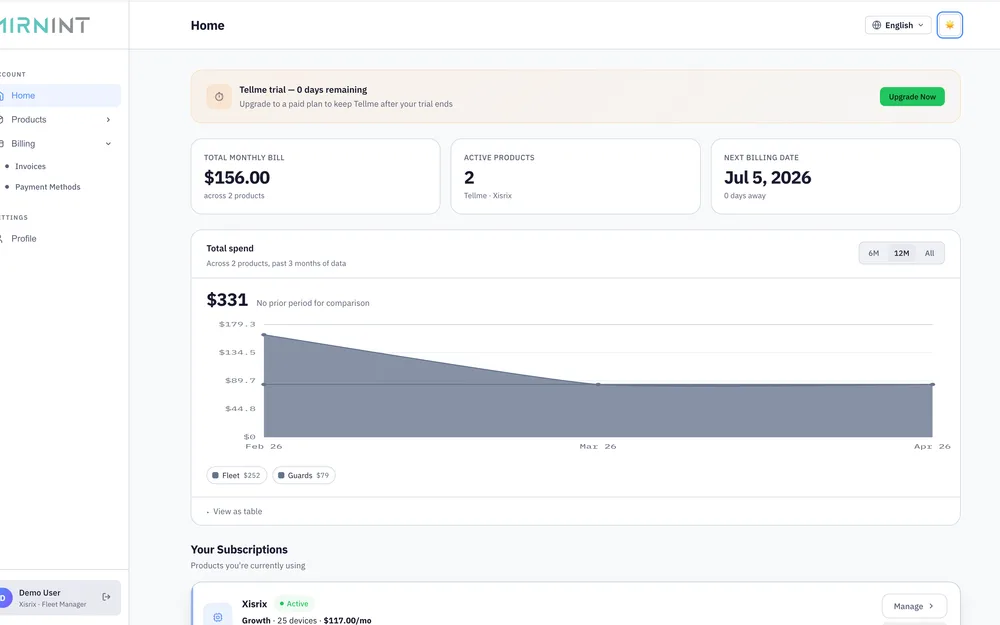This screenshot has height=625, width=1000.
Task: Toggle the sun light/dark theme button
Action: (949, 26)
